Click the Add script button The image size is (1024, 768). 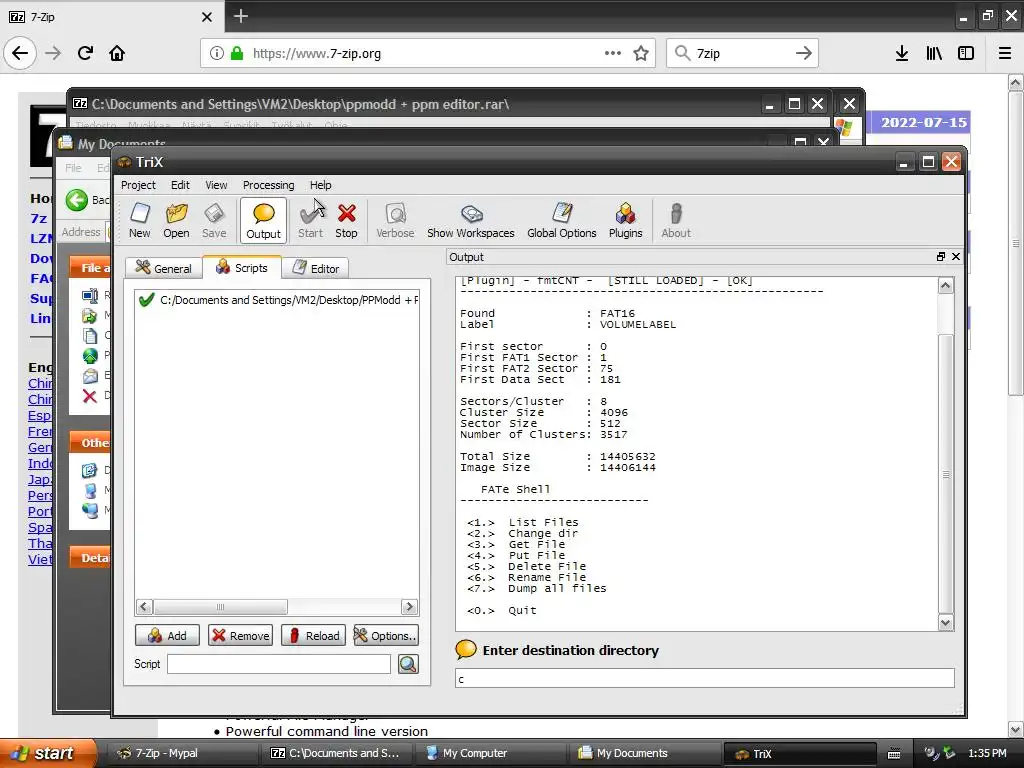click(x=167, y=635)
